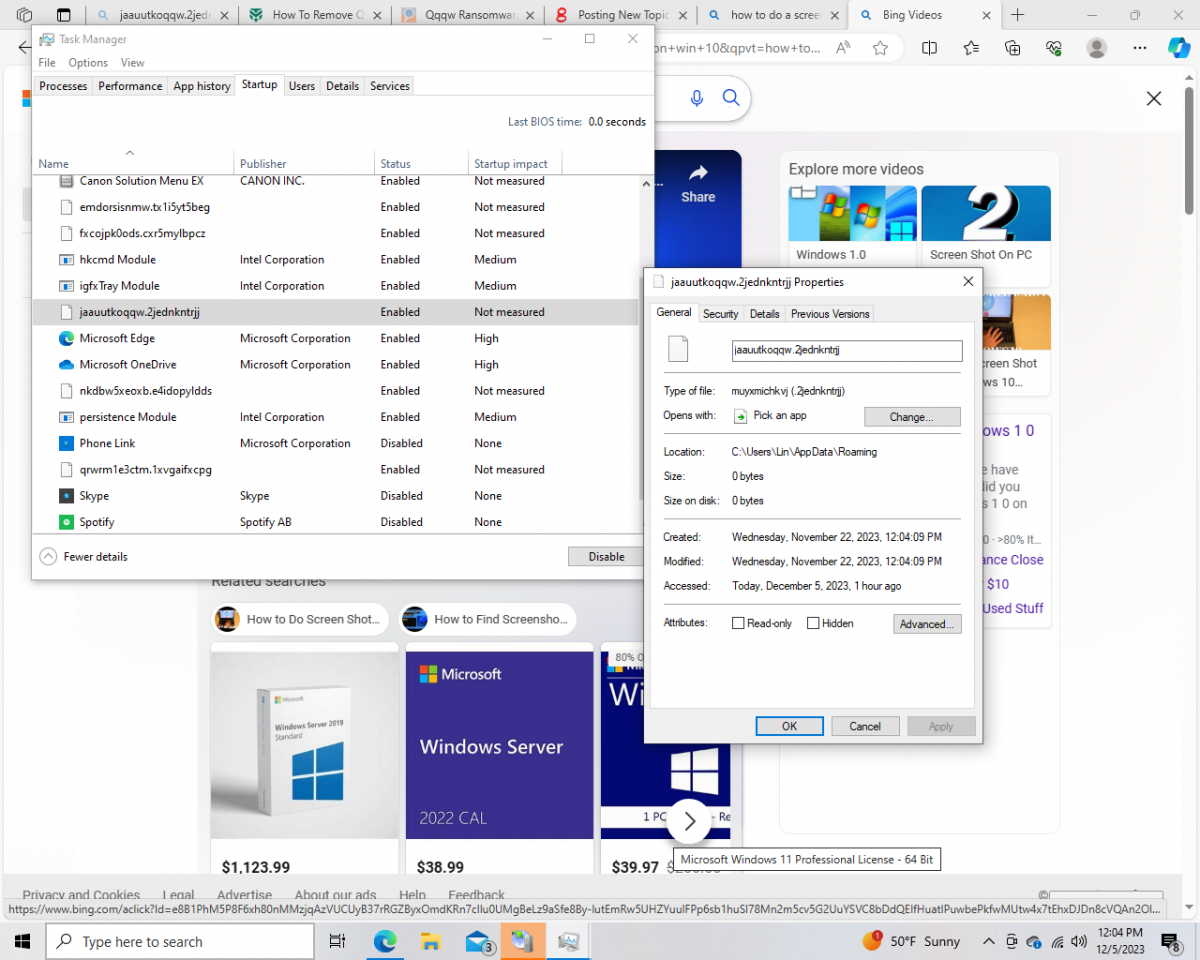
Task: Click the next arrow on the product carousel
Action: 689,821
